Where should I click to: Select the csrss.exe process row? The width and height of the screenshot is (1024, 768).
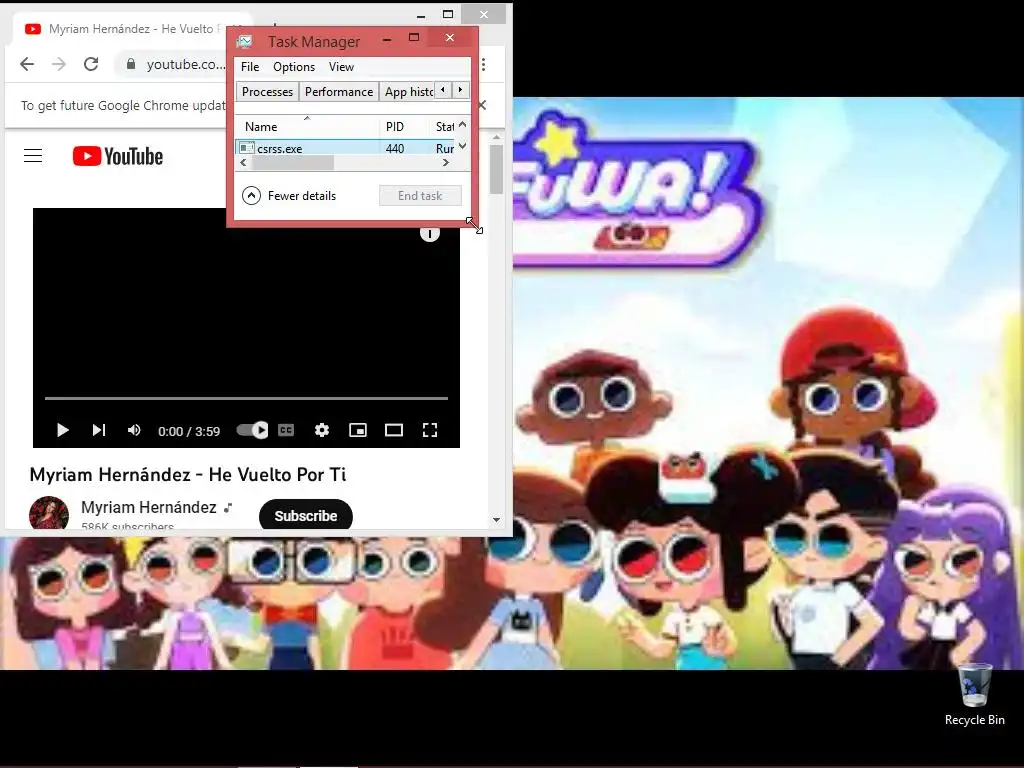click(x=345, y=148)
